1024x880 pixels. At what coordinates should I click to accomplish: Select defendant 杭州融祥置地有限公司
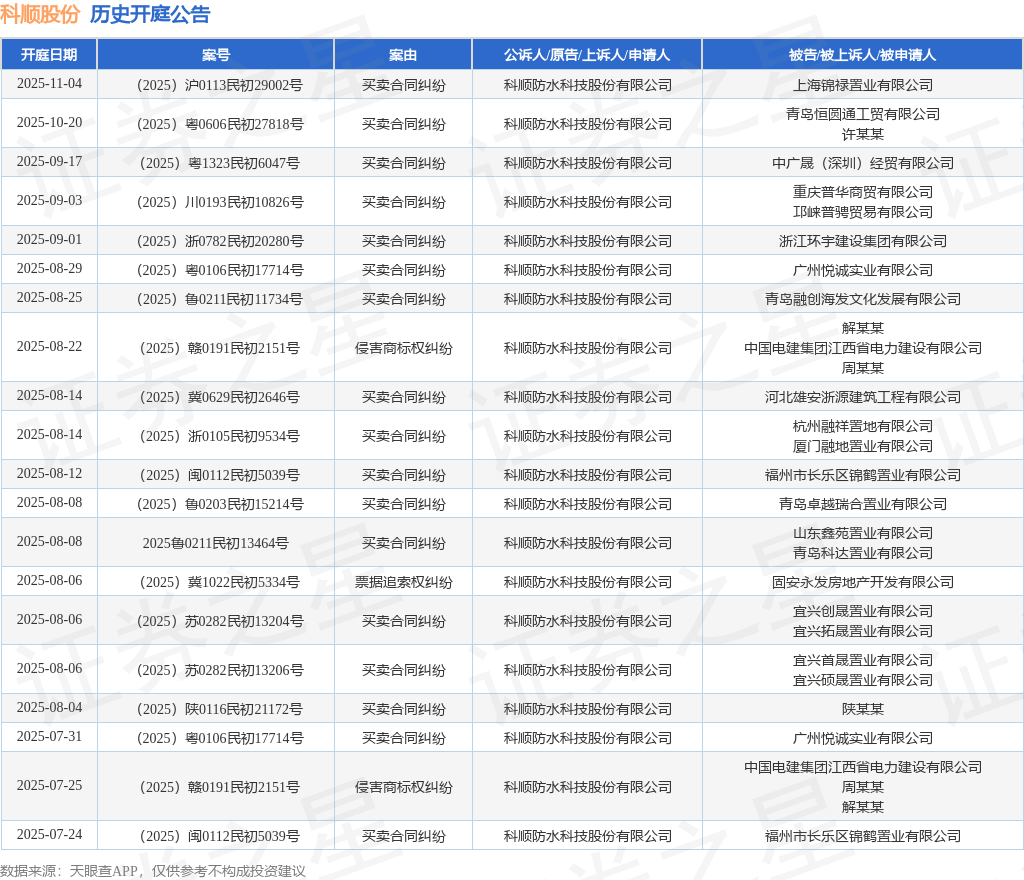point(863,426)
